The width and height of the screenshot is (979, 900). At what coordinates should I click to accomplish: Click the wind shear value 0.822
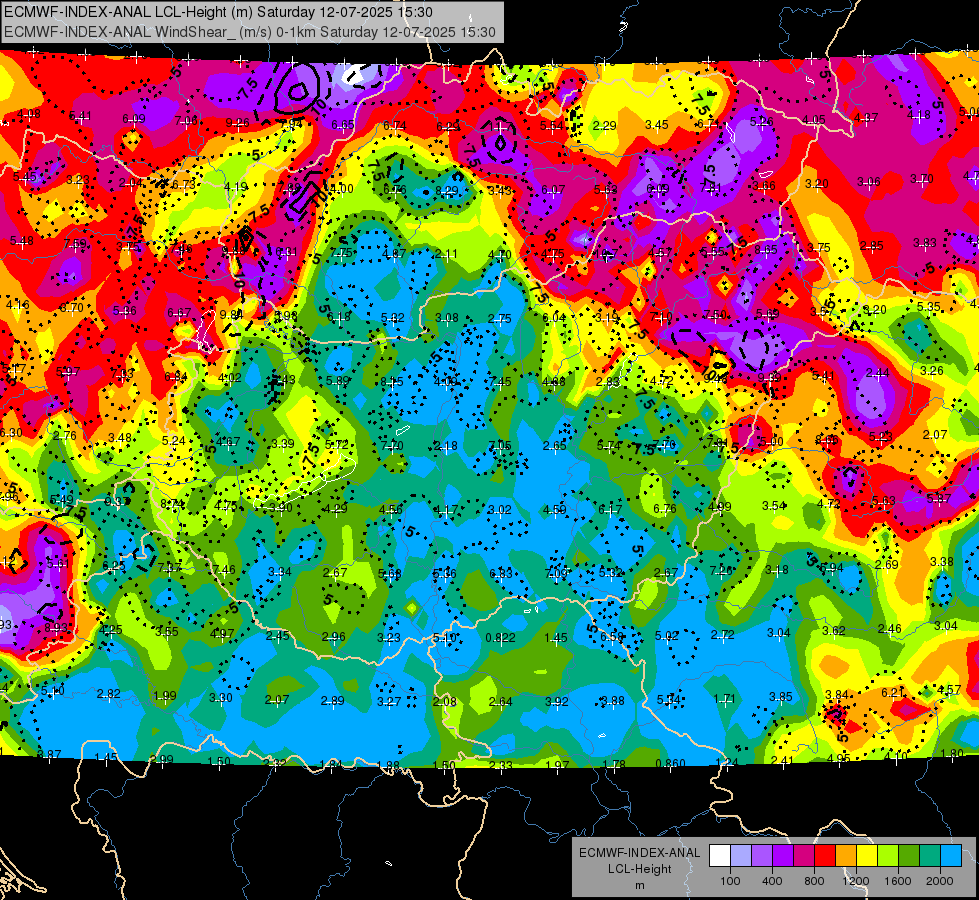pos(501,638)
